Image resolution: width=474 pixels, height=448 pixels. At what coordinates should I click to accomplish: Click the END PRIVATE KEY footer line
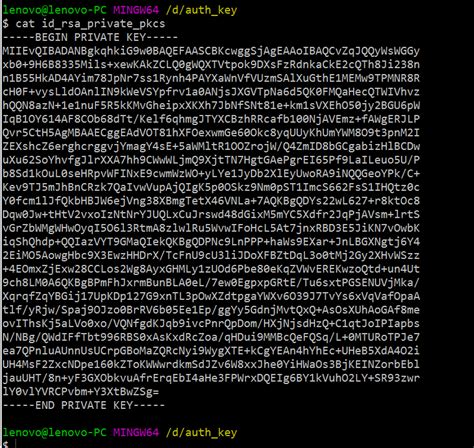point(84,405)
